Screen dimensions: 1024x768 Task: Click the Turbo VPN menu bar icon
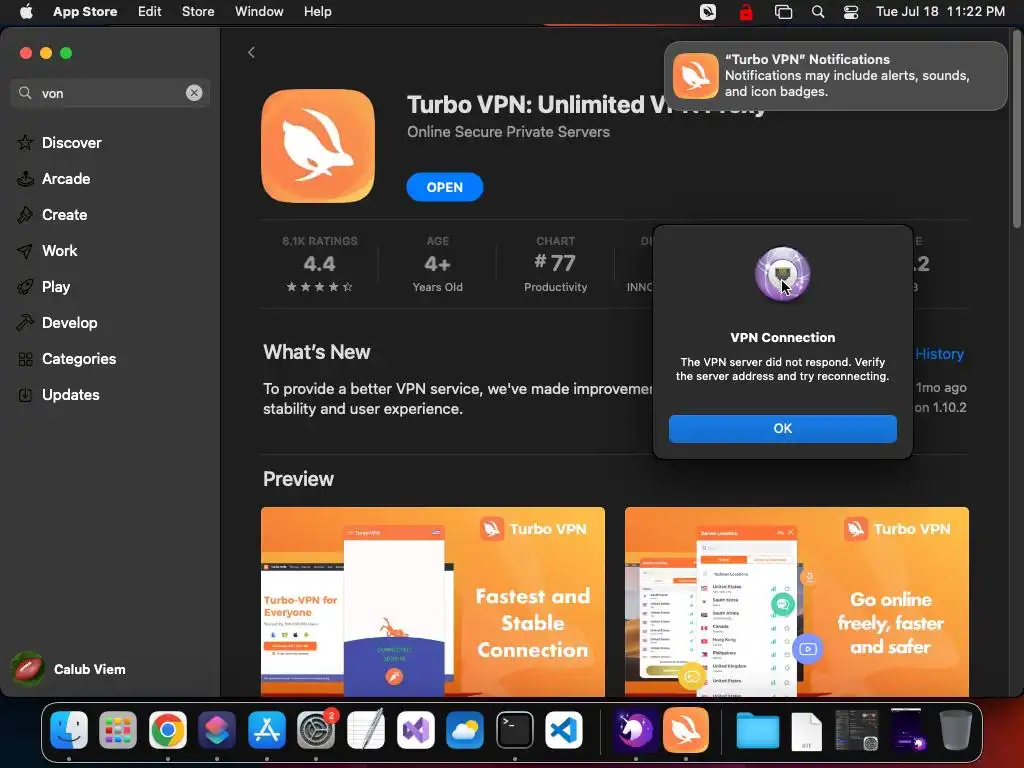tap(708, 12)
